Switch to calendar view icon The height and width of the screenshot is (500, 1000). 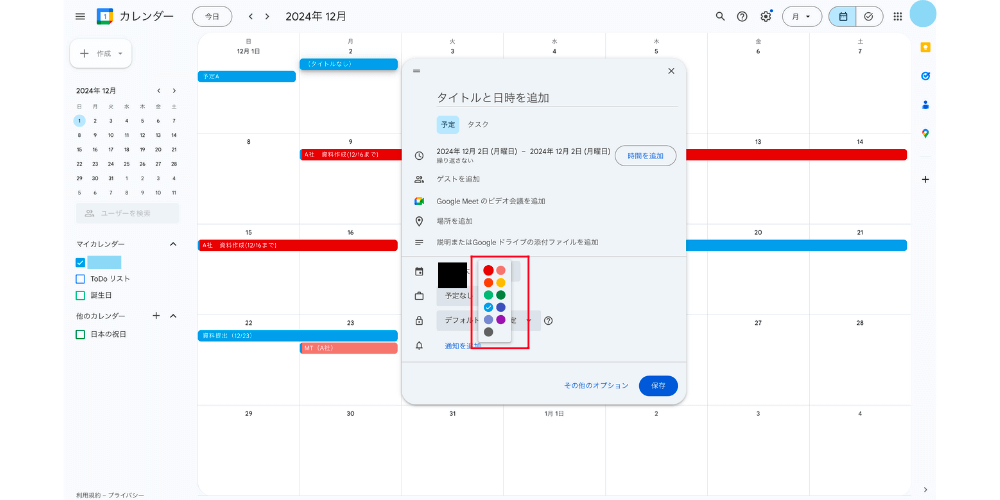(x=842, y=17)
